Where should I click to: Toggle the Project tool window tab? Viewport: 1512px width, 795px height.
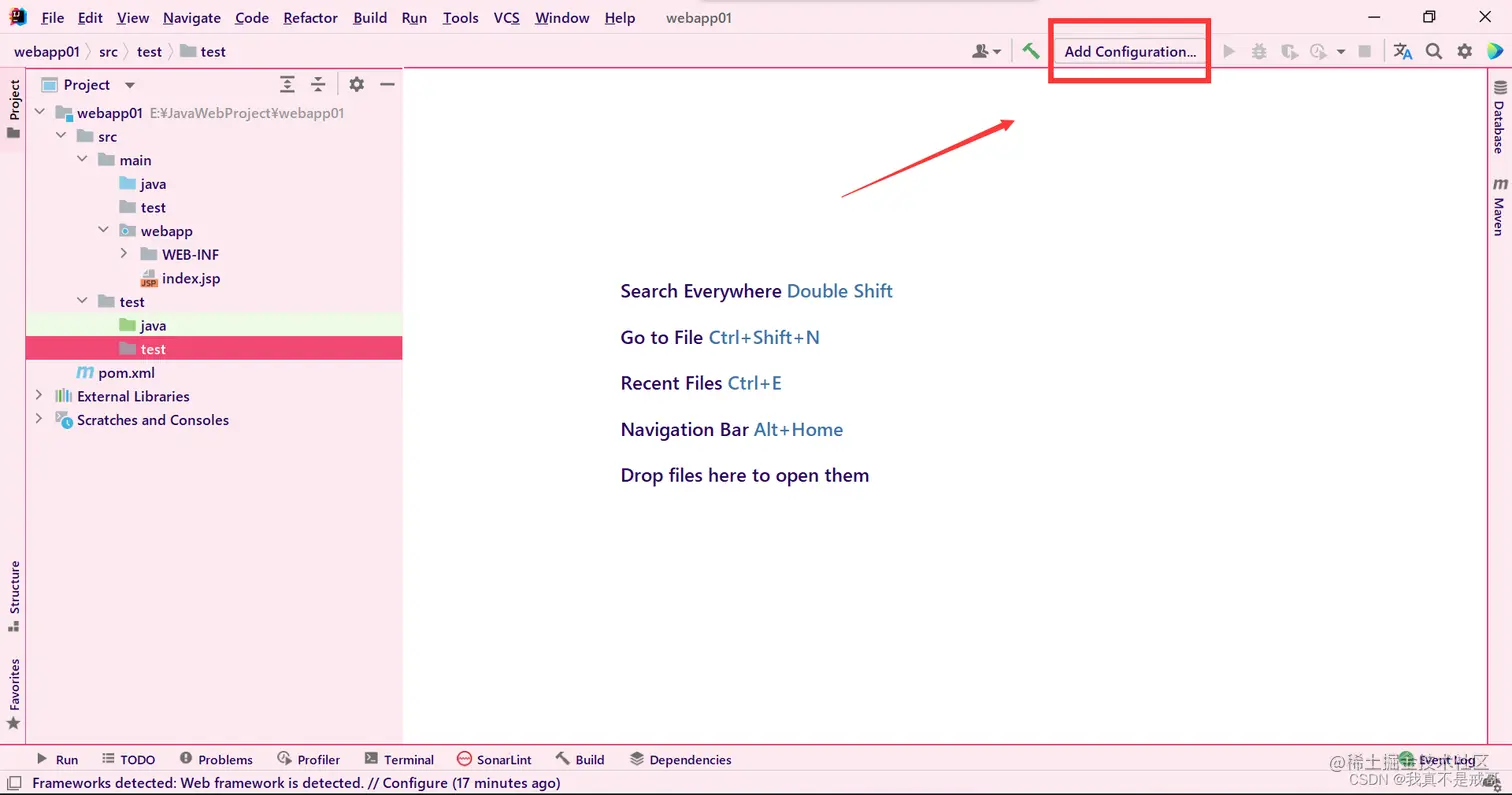pyautogui.click(x=13, y=109)
